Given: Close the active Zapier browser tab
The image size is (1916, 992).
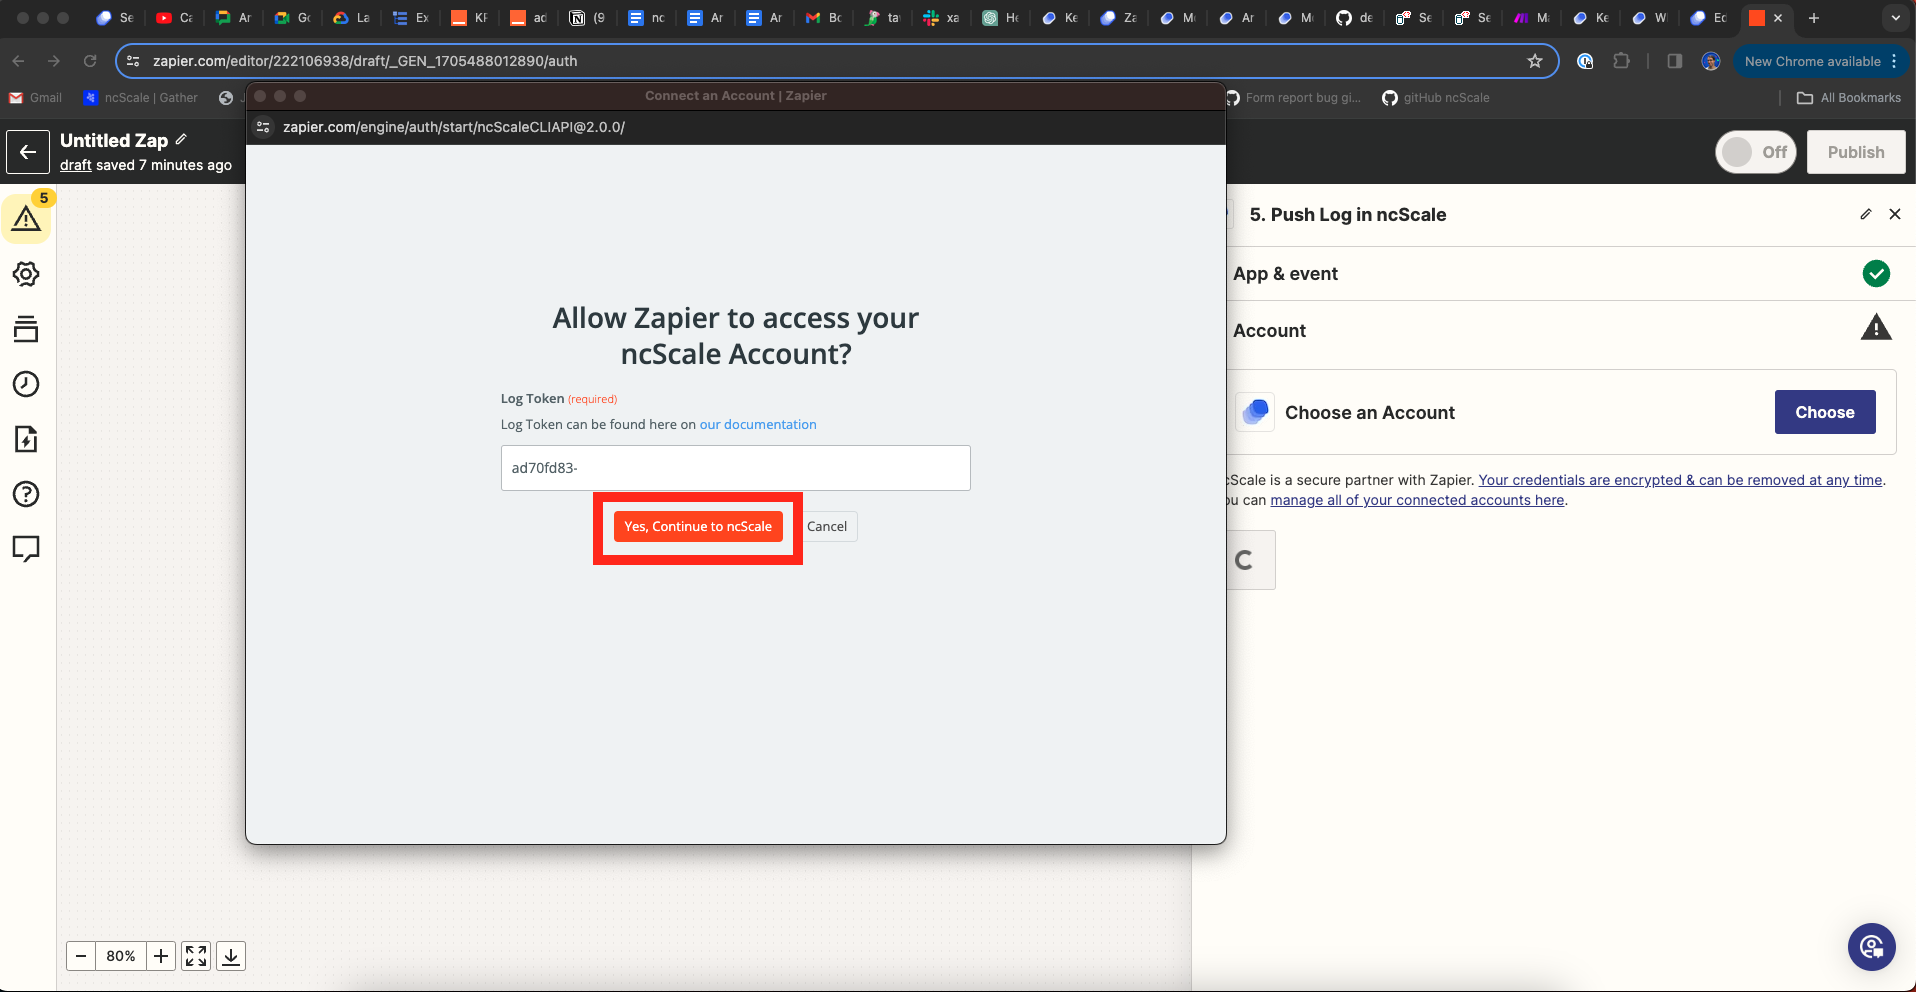Looking at the screenshot, I should 1778,18.
